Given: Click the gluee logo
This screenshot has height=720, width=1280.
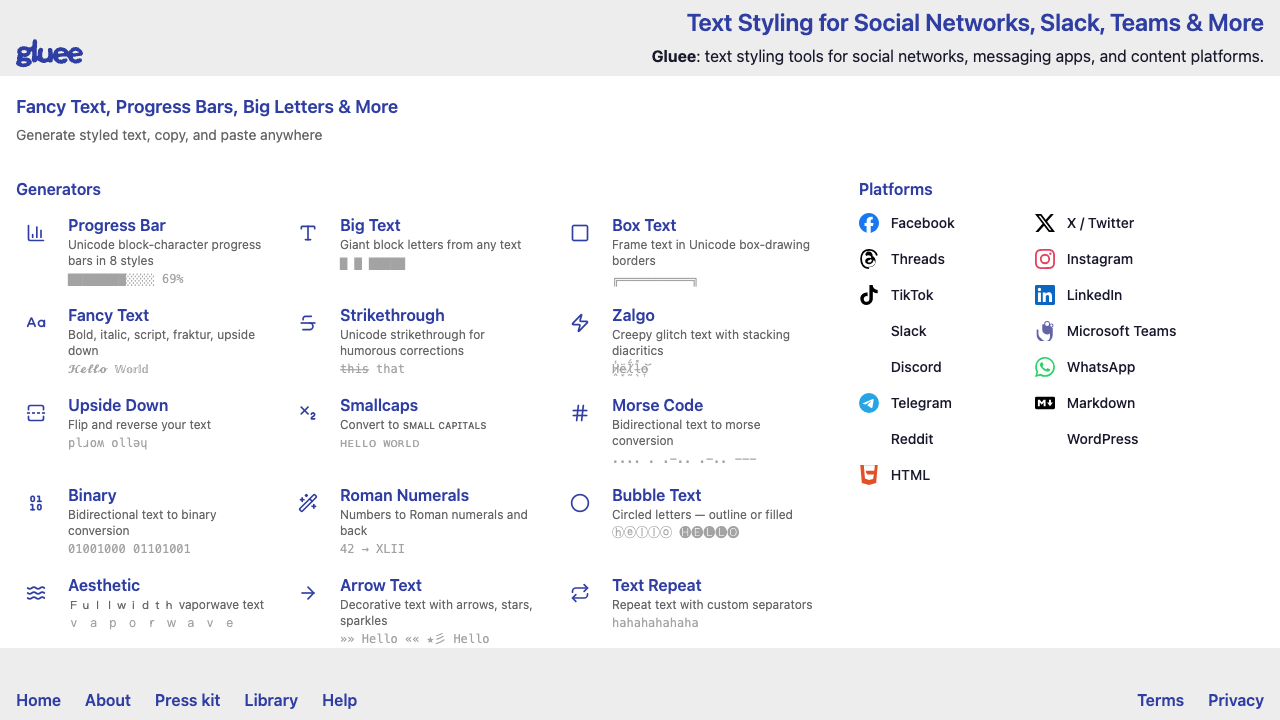Looking at the screenshot, I should coord(49,54).
